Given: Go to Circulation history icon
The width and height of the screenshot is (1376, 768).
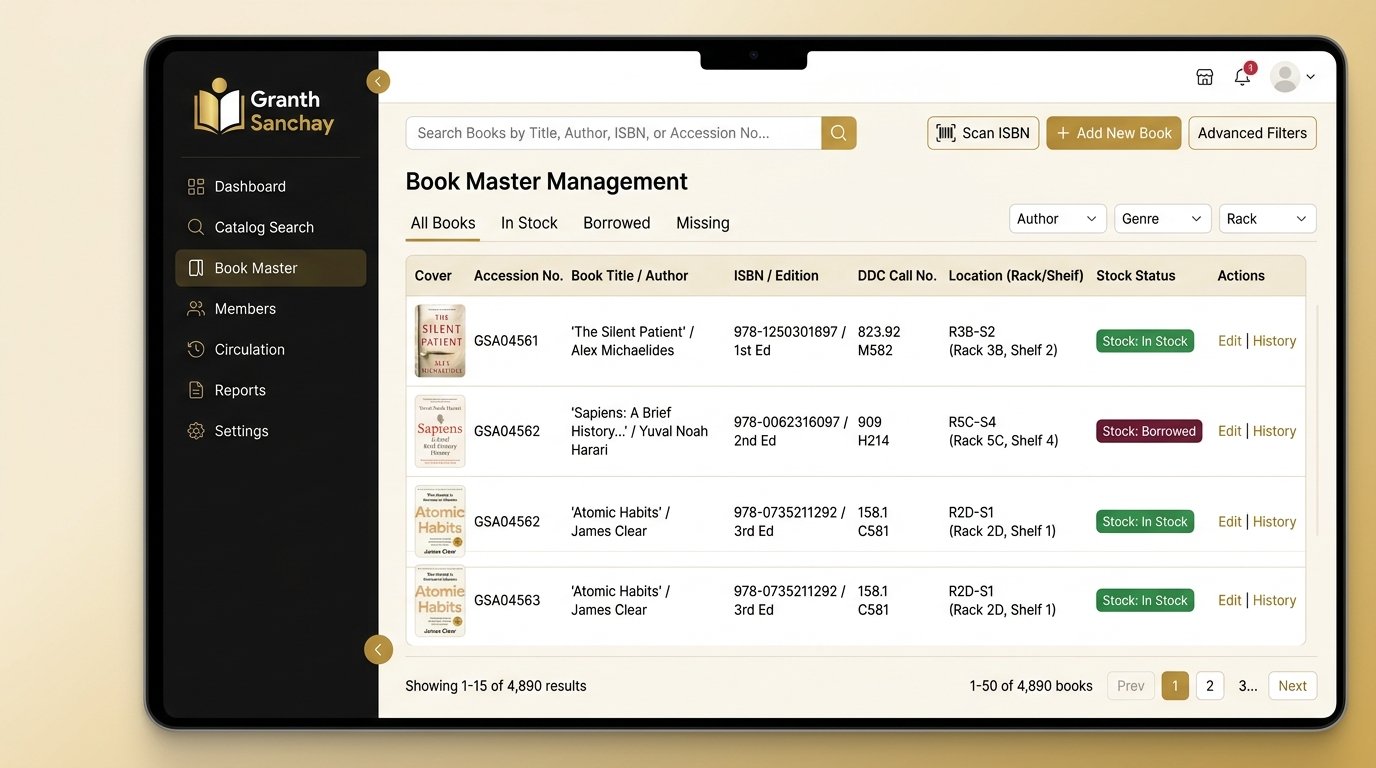Looking at the screenshot, I should 196,350.
